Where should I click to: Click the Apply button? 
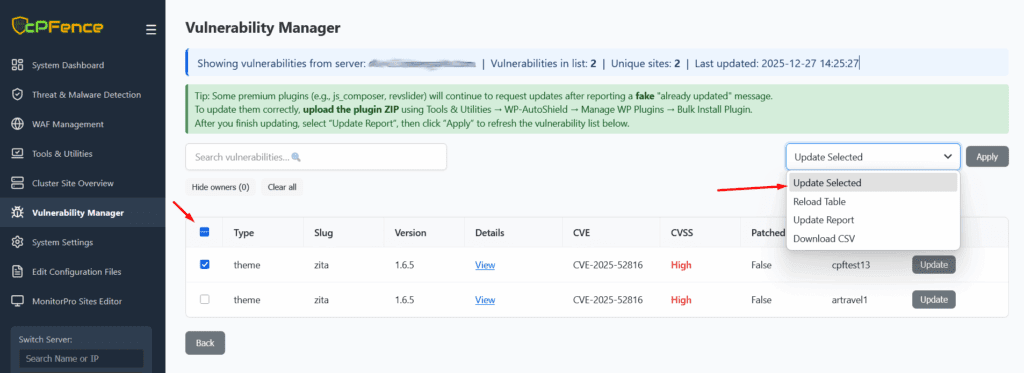click(x=987, y=157)
